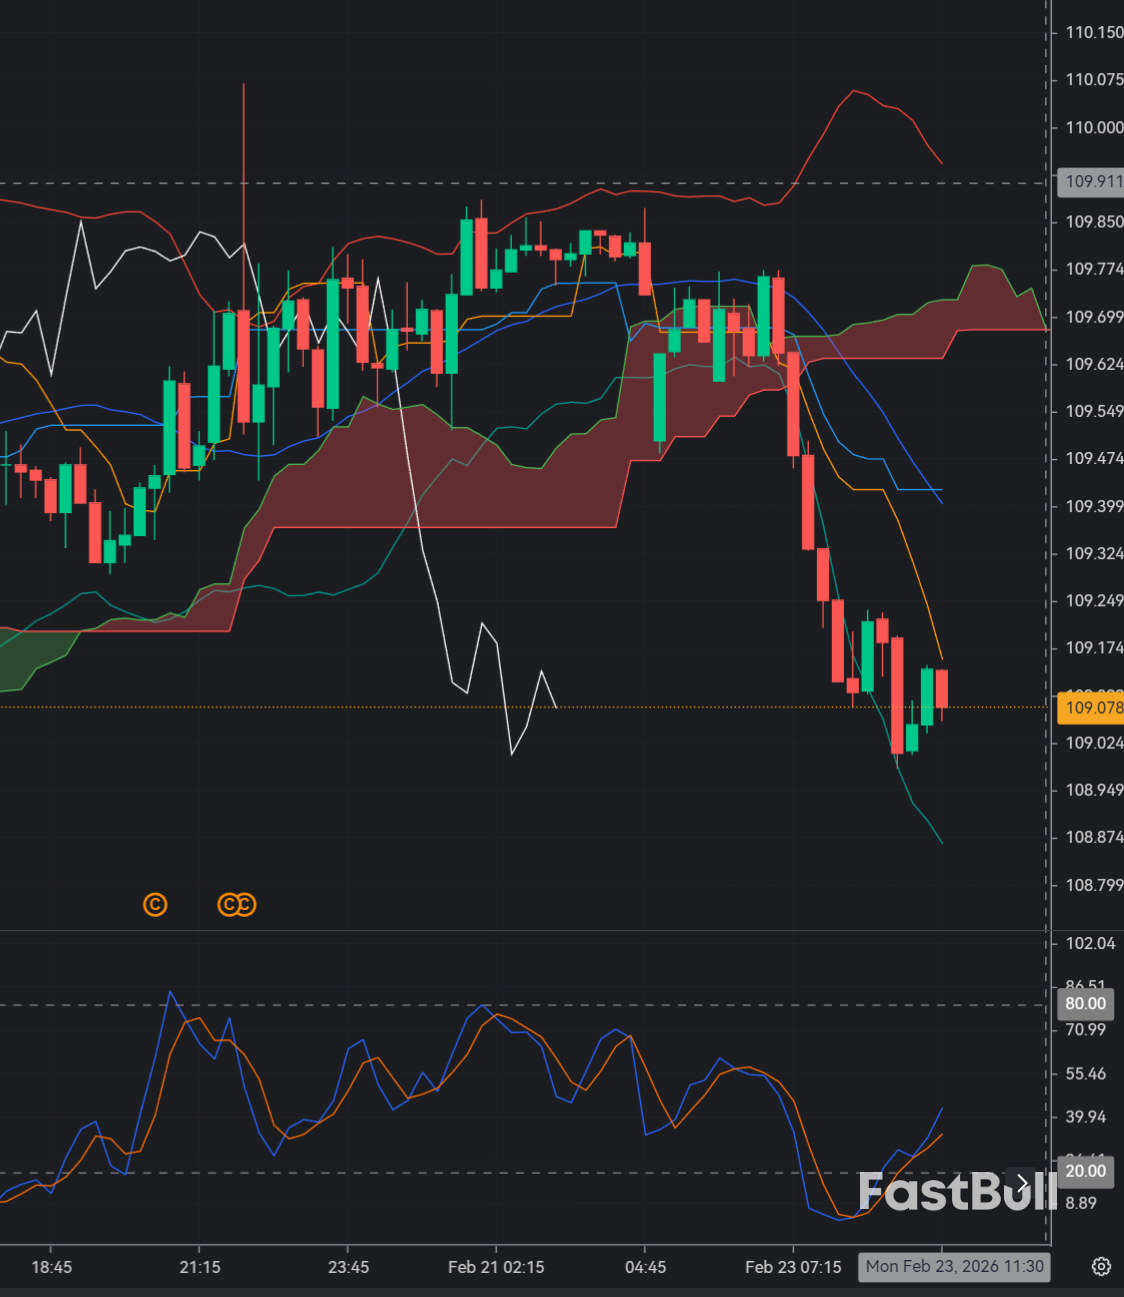Click the 20.00 oscillator level label
Image resolution: width=1124 pixels, height=1297 pixels.
click(1085, 1171)
